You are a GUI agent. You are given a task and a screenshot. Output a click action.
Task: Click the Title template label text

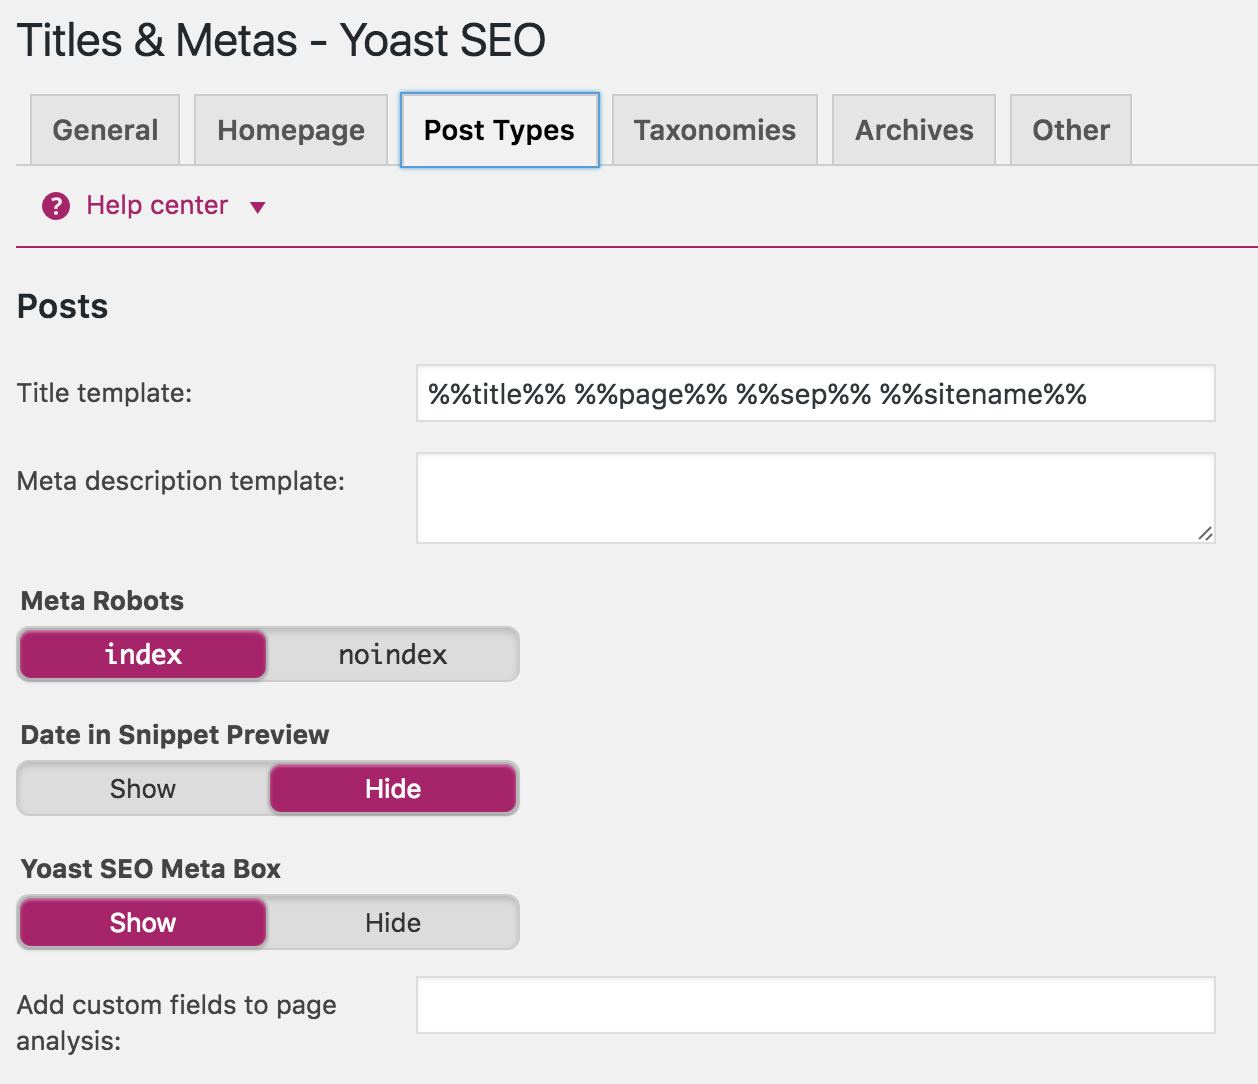(x=104, y=393)
